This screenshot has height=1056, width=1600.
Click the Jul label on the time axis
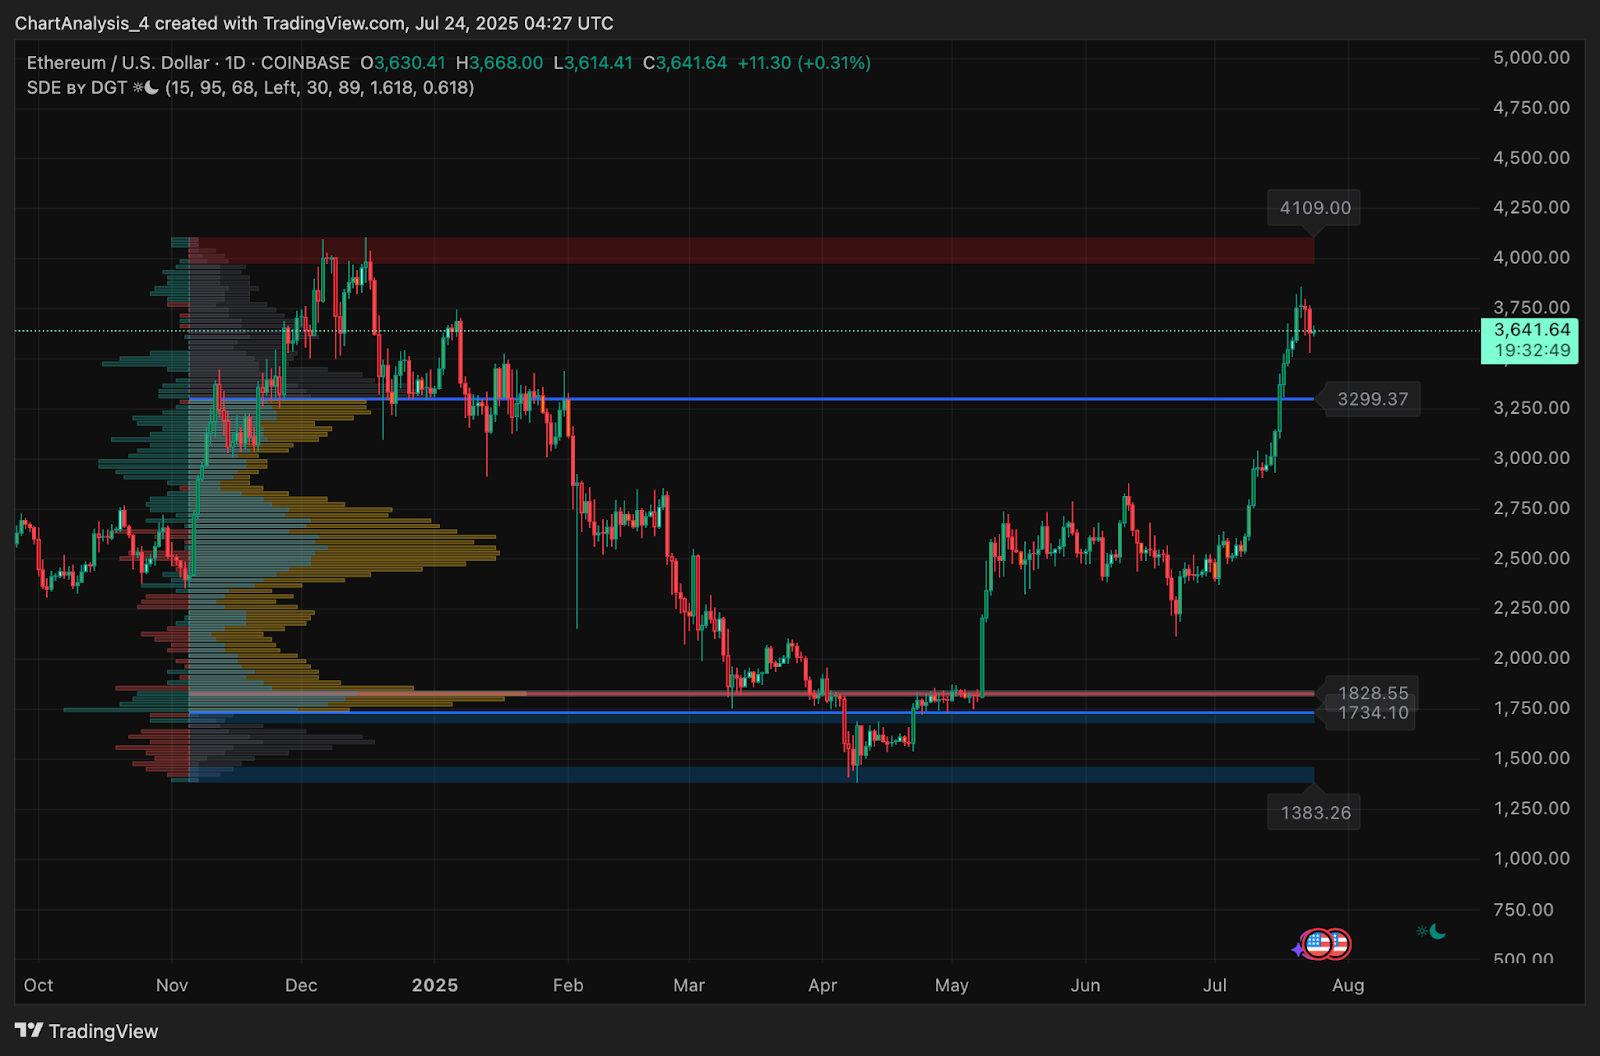click(1215, 985)
